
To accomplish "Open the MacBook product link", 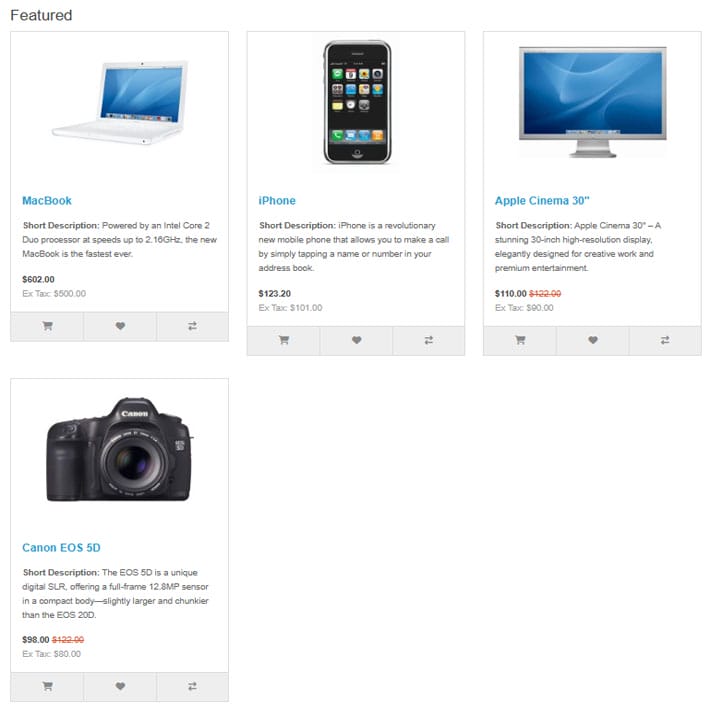I will pos(47,201).
